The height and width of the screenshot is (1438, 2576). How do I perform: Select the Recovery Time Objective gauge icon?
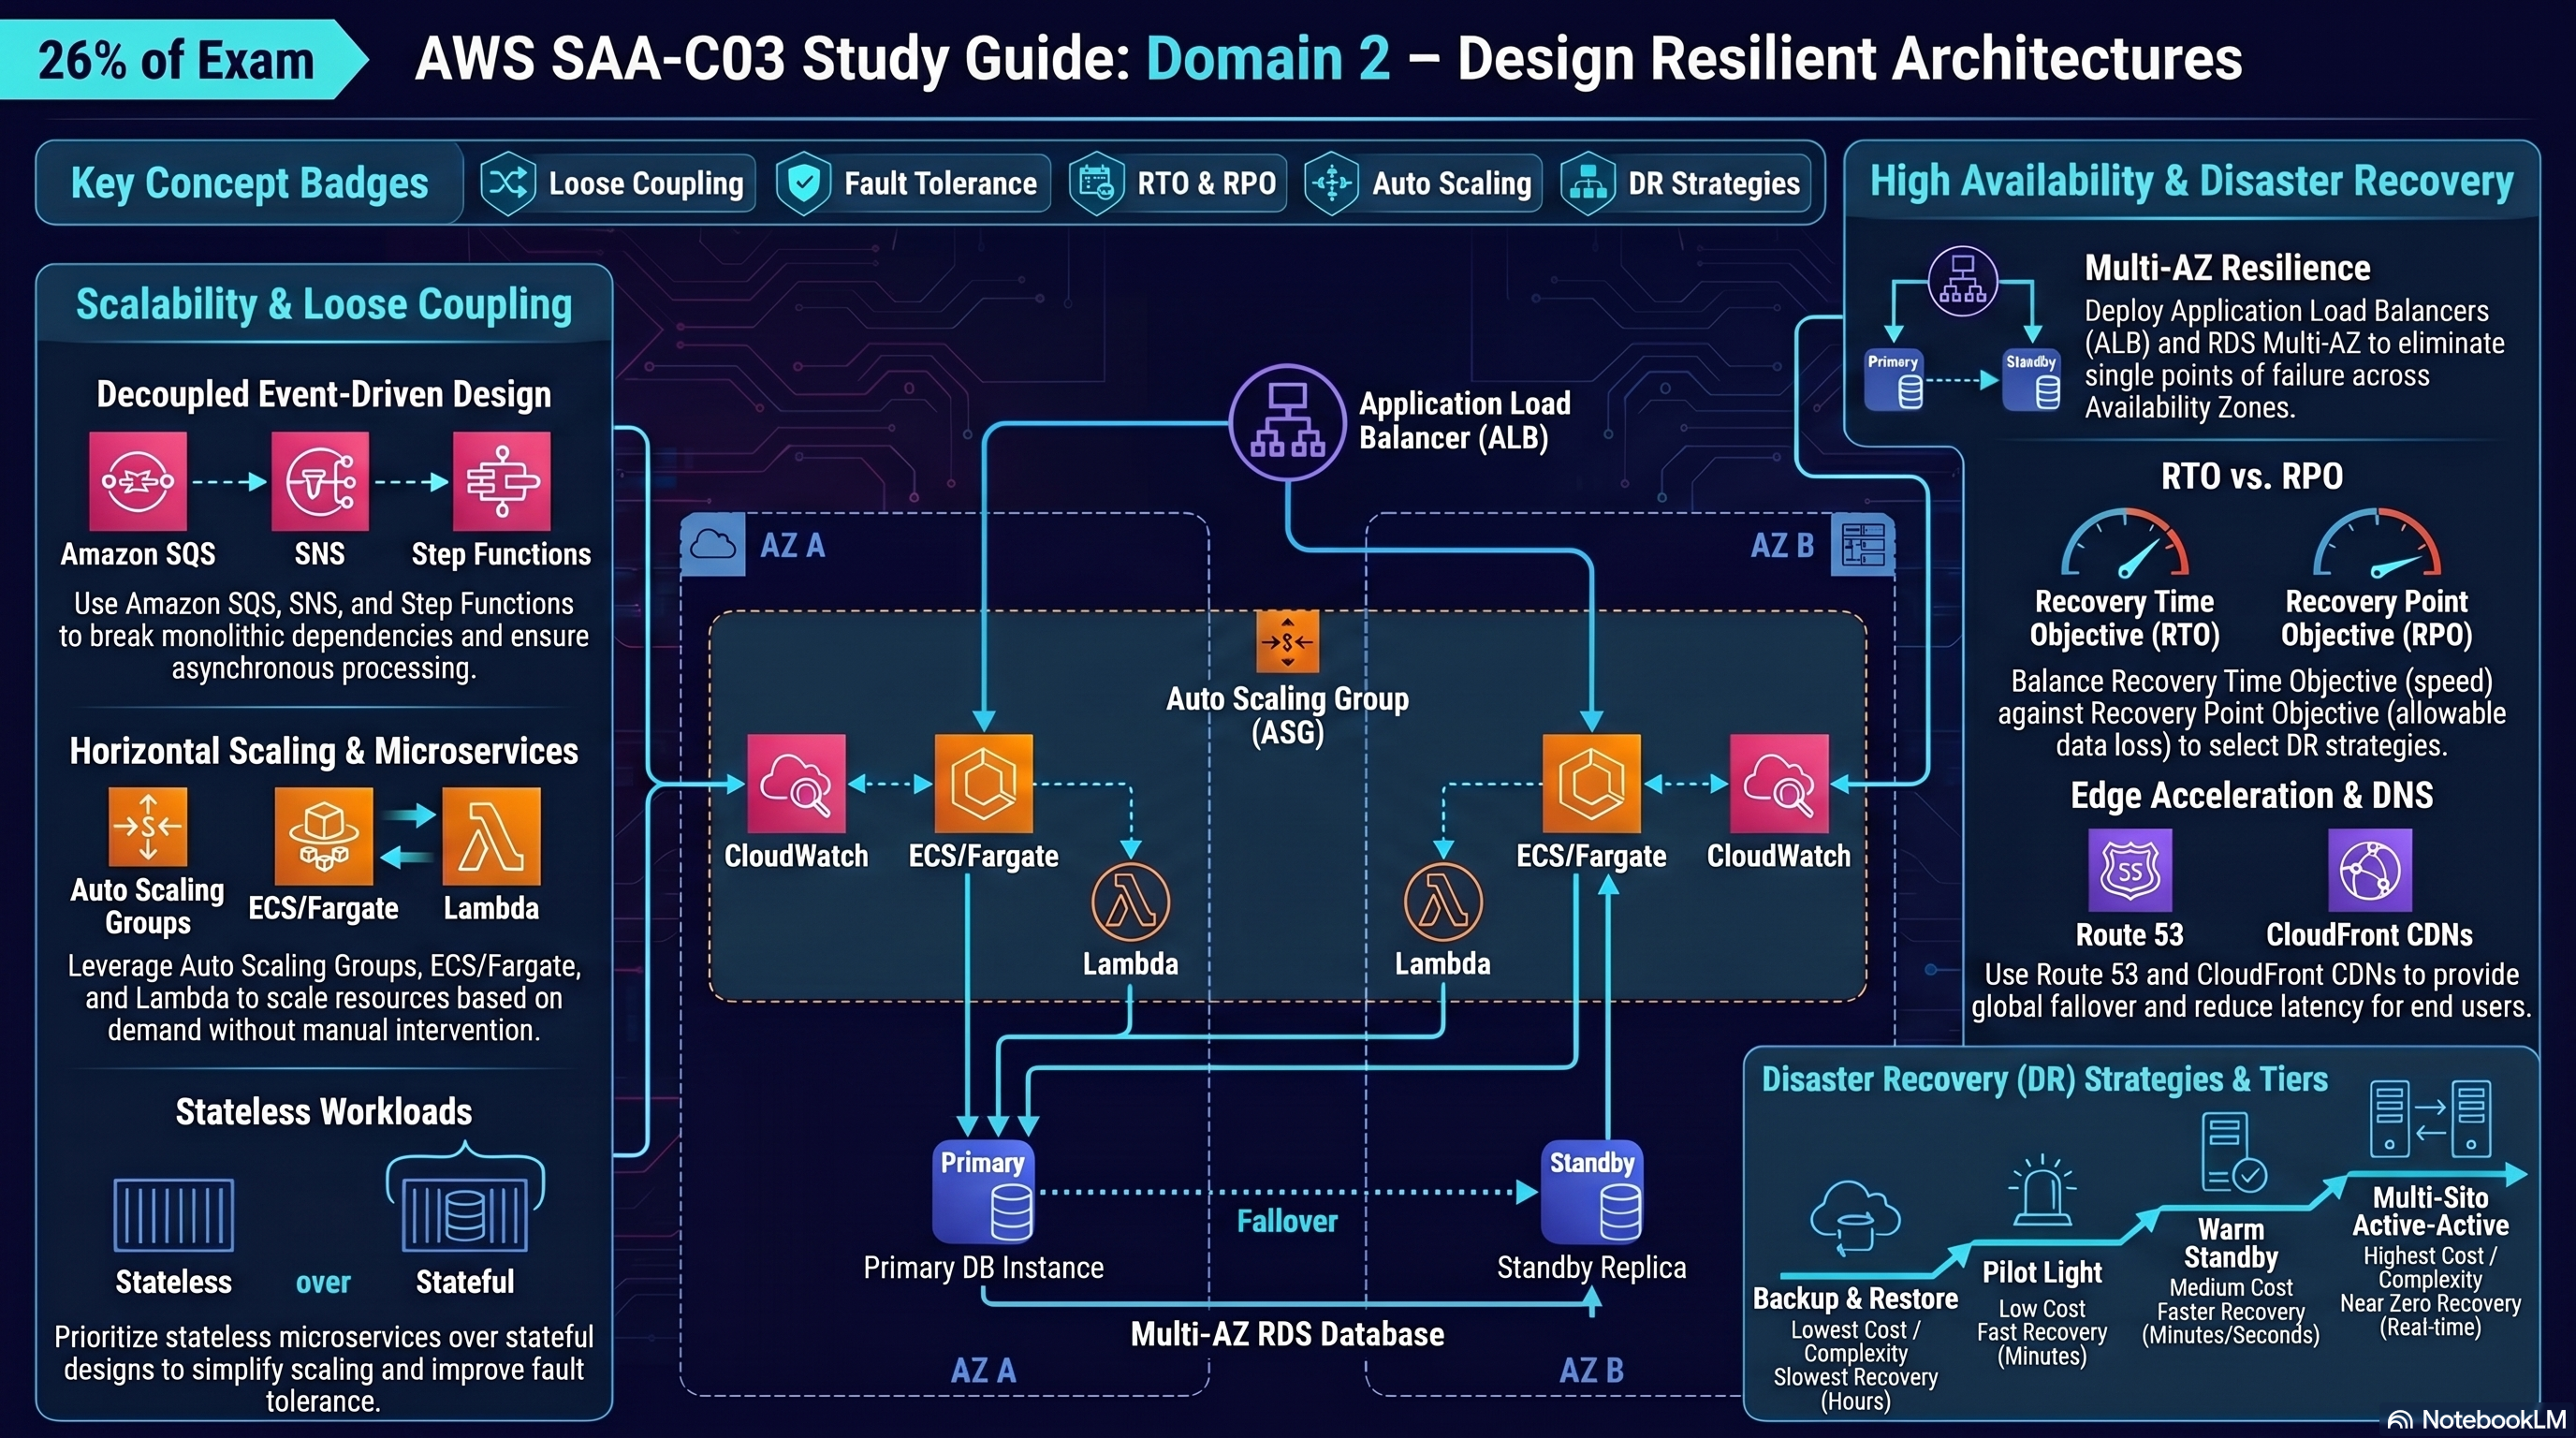coord(2125,544)
